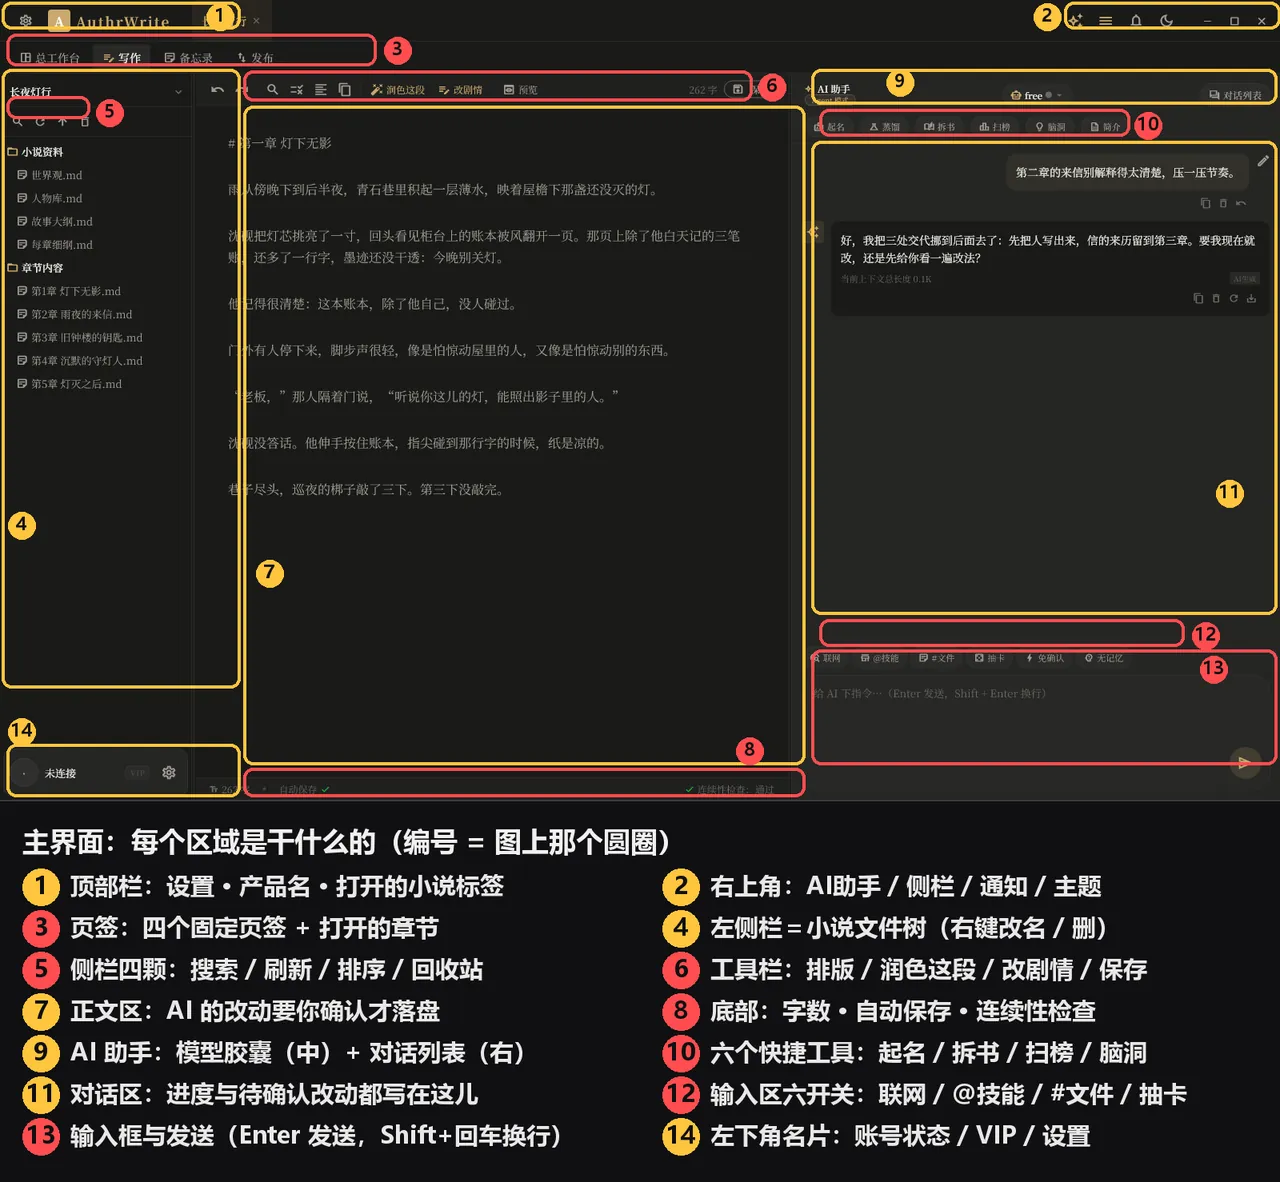This screenshot has width=1280, height=1182.
Task: Switch to the 备忘录 tab
Action: [189, 58]
